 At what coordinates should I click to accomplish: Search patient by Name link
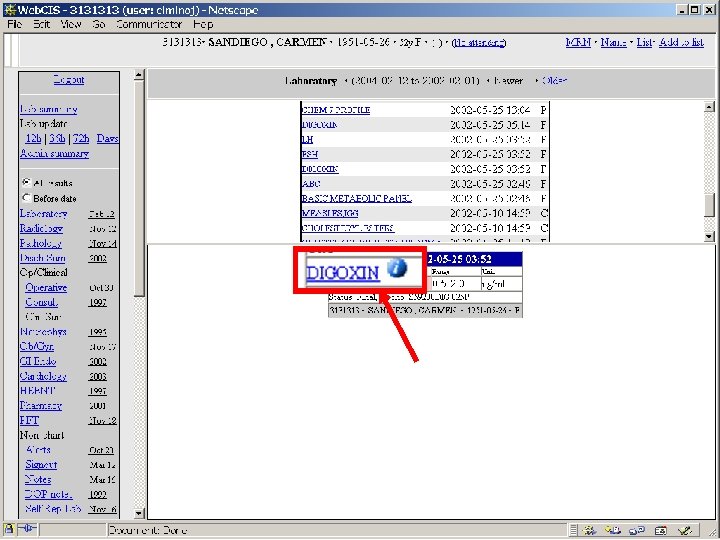(613, 42)
